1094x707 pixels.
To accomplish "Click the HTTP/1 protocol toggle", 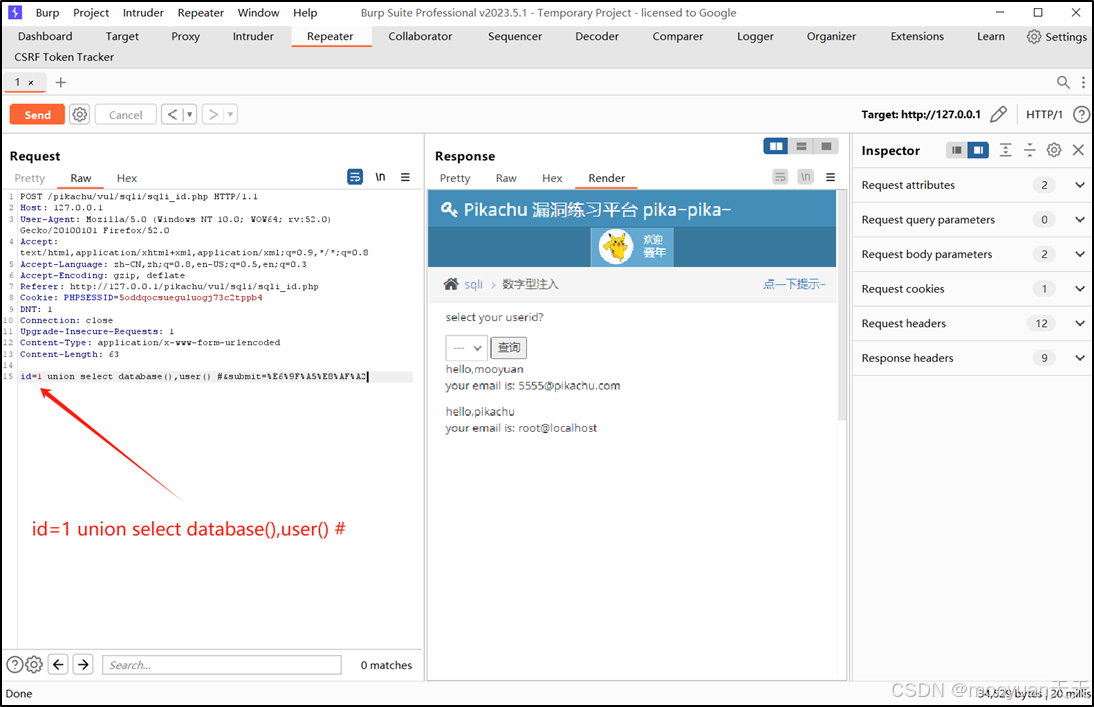I will [1044, 114].
